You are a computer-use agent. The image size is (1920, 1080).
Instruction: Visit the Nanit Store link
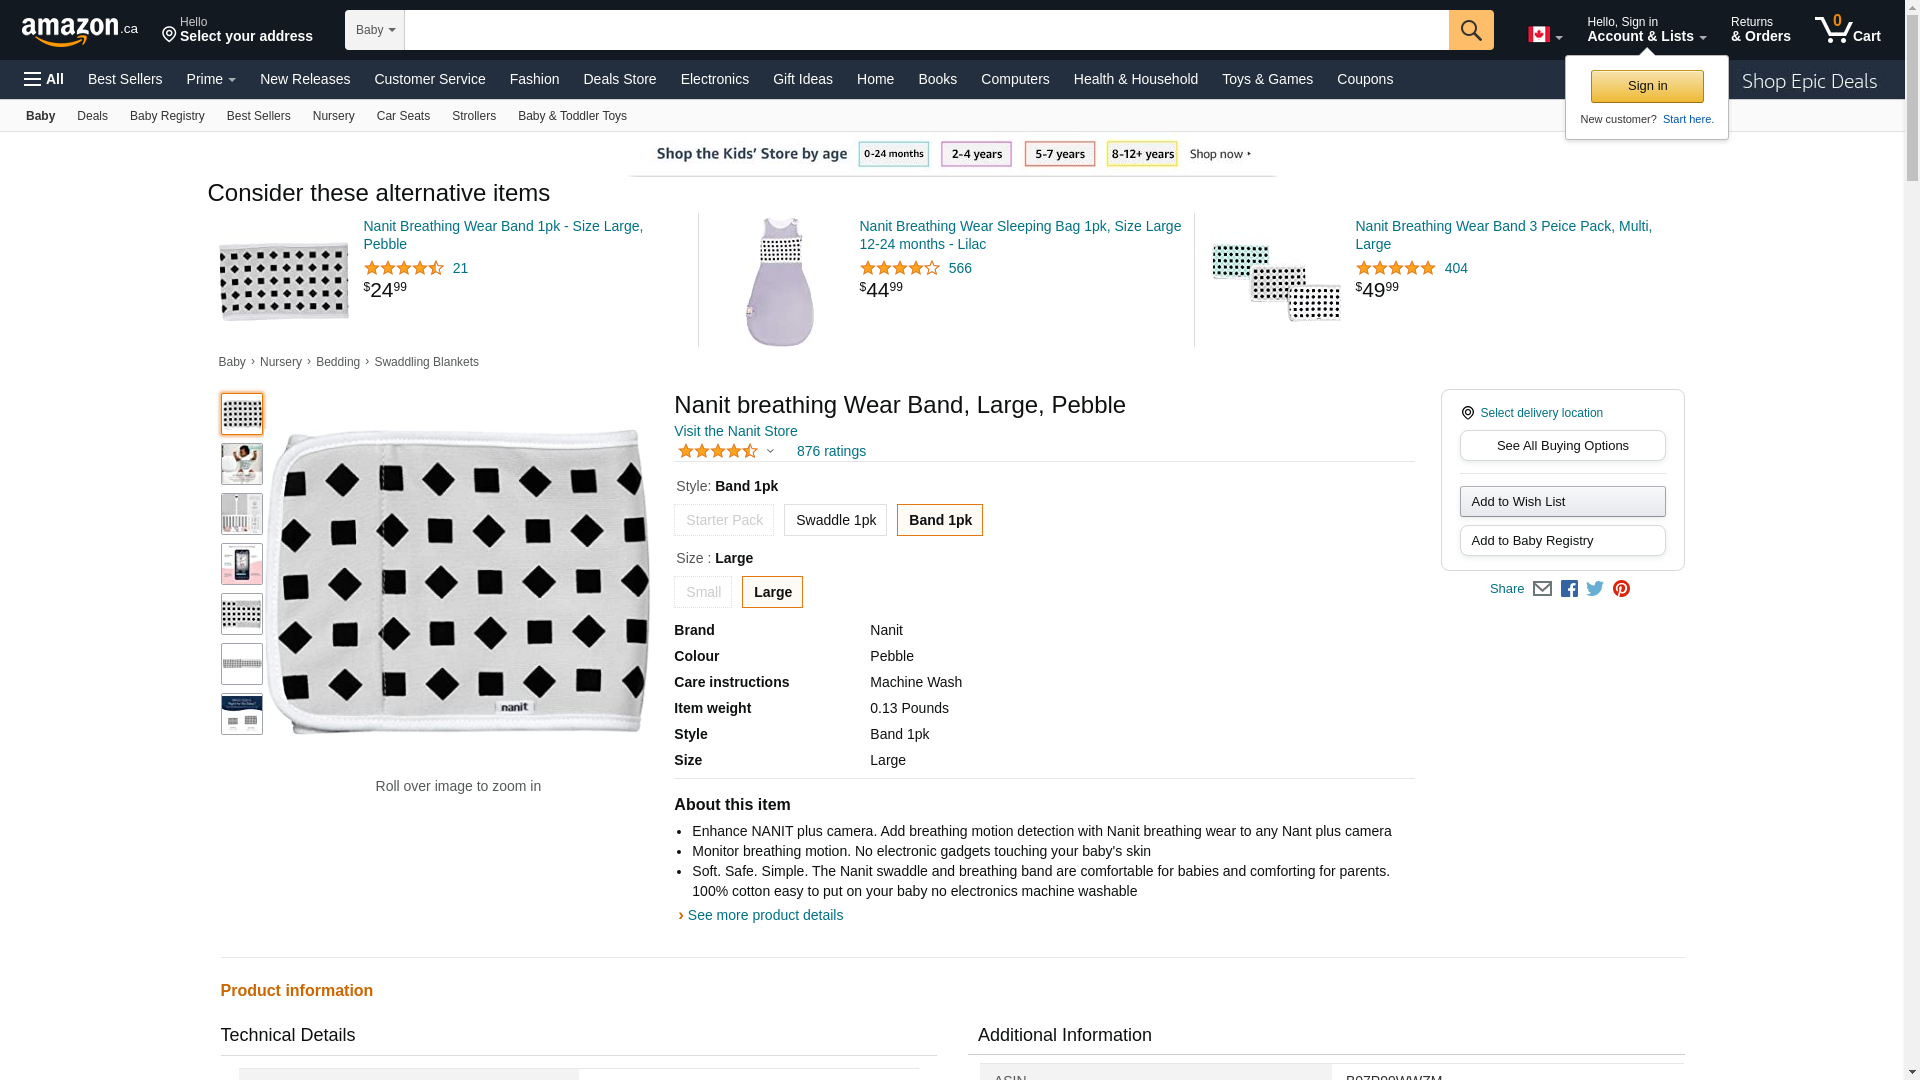(735, 431)
